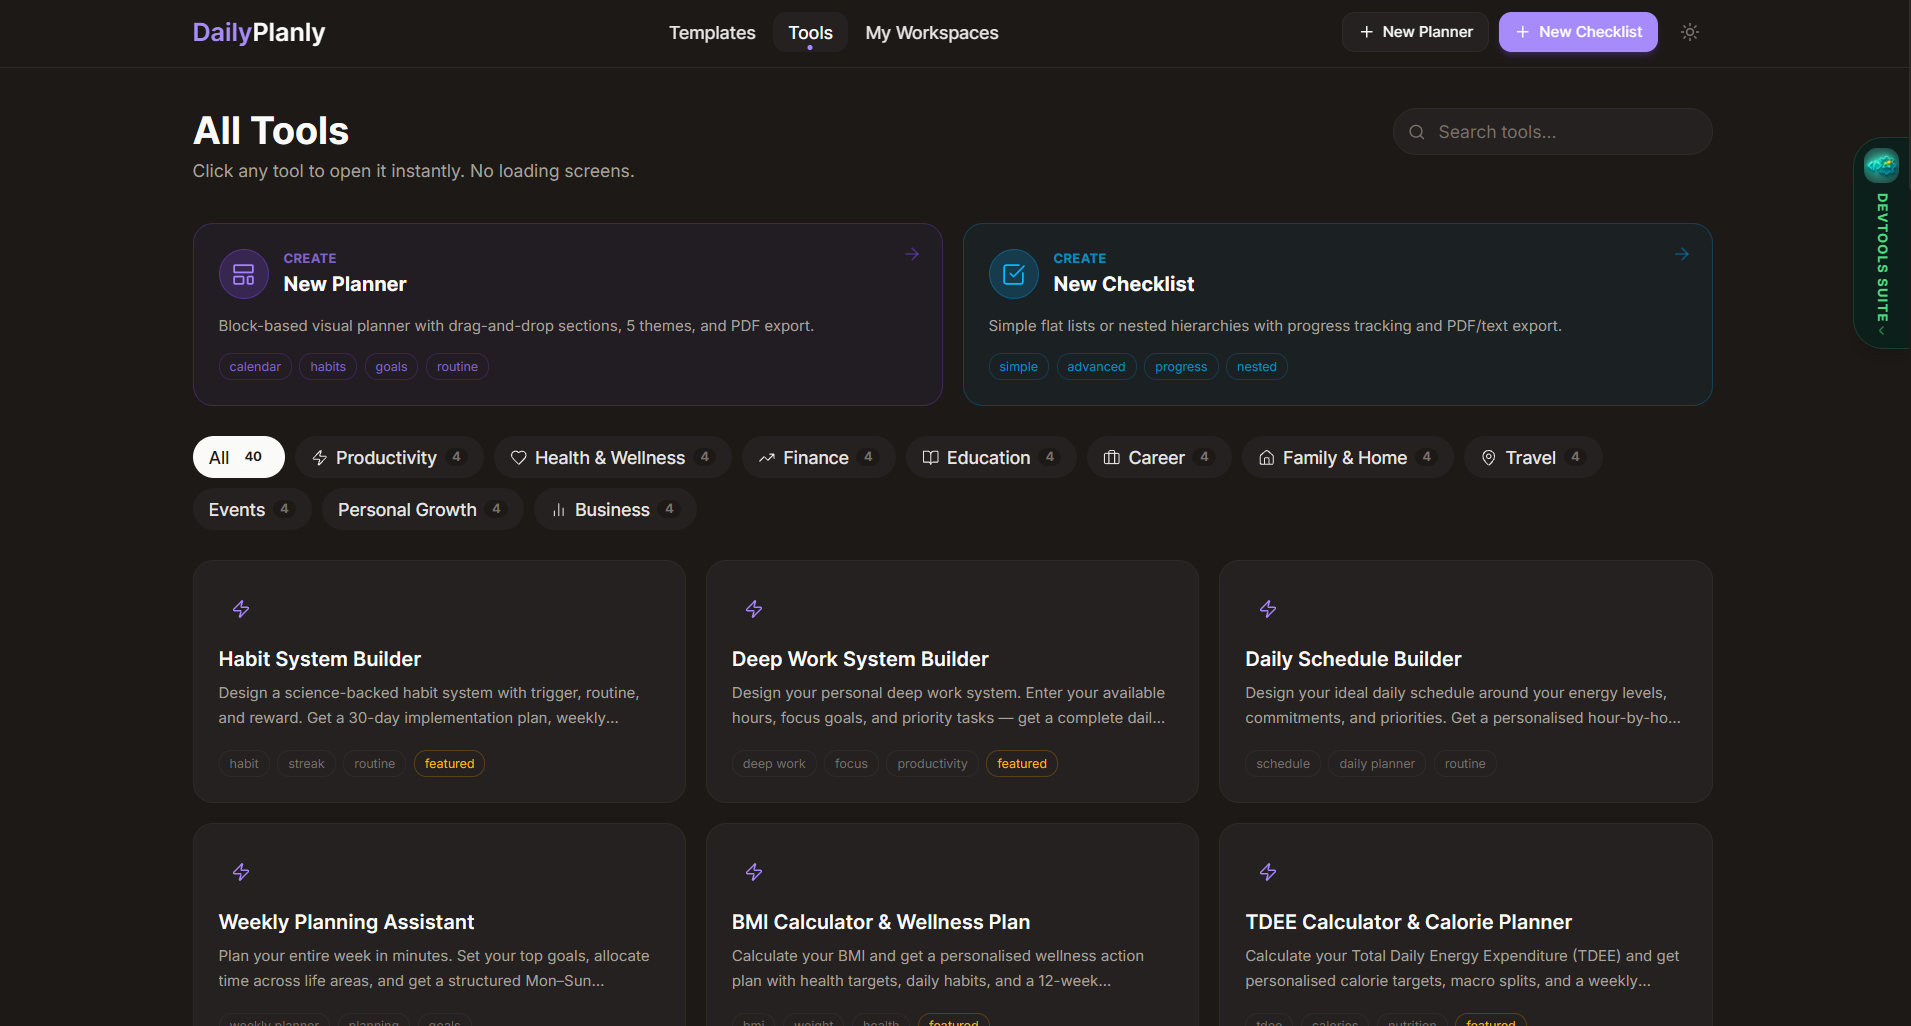Open the Tools nav item
This screenshot has height=1026, width=1911.
[x=810, y=32]
